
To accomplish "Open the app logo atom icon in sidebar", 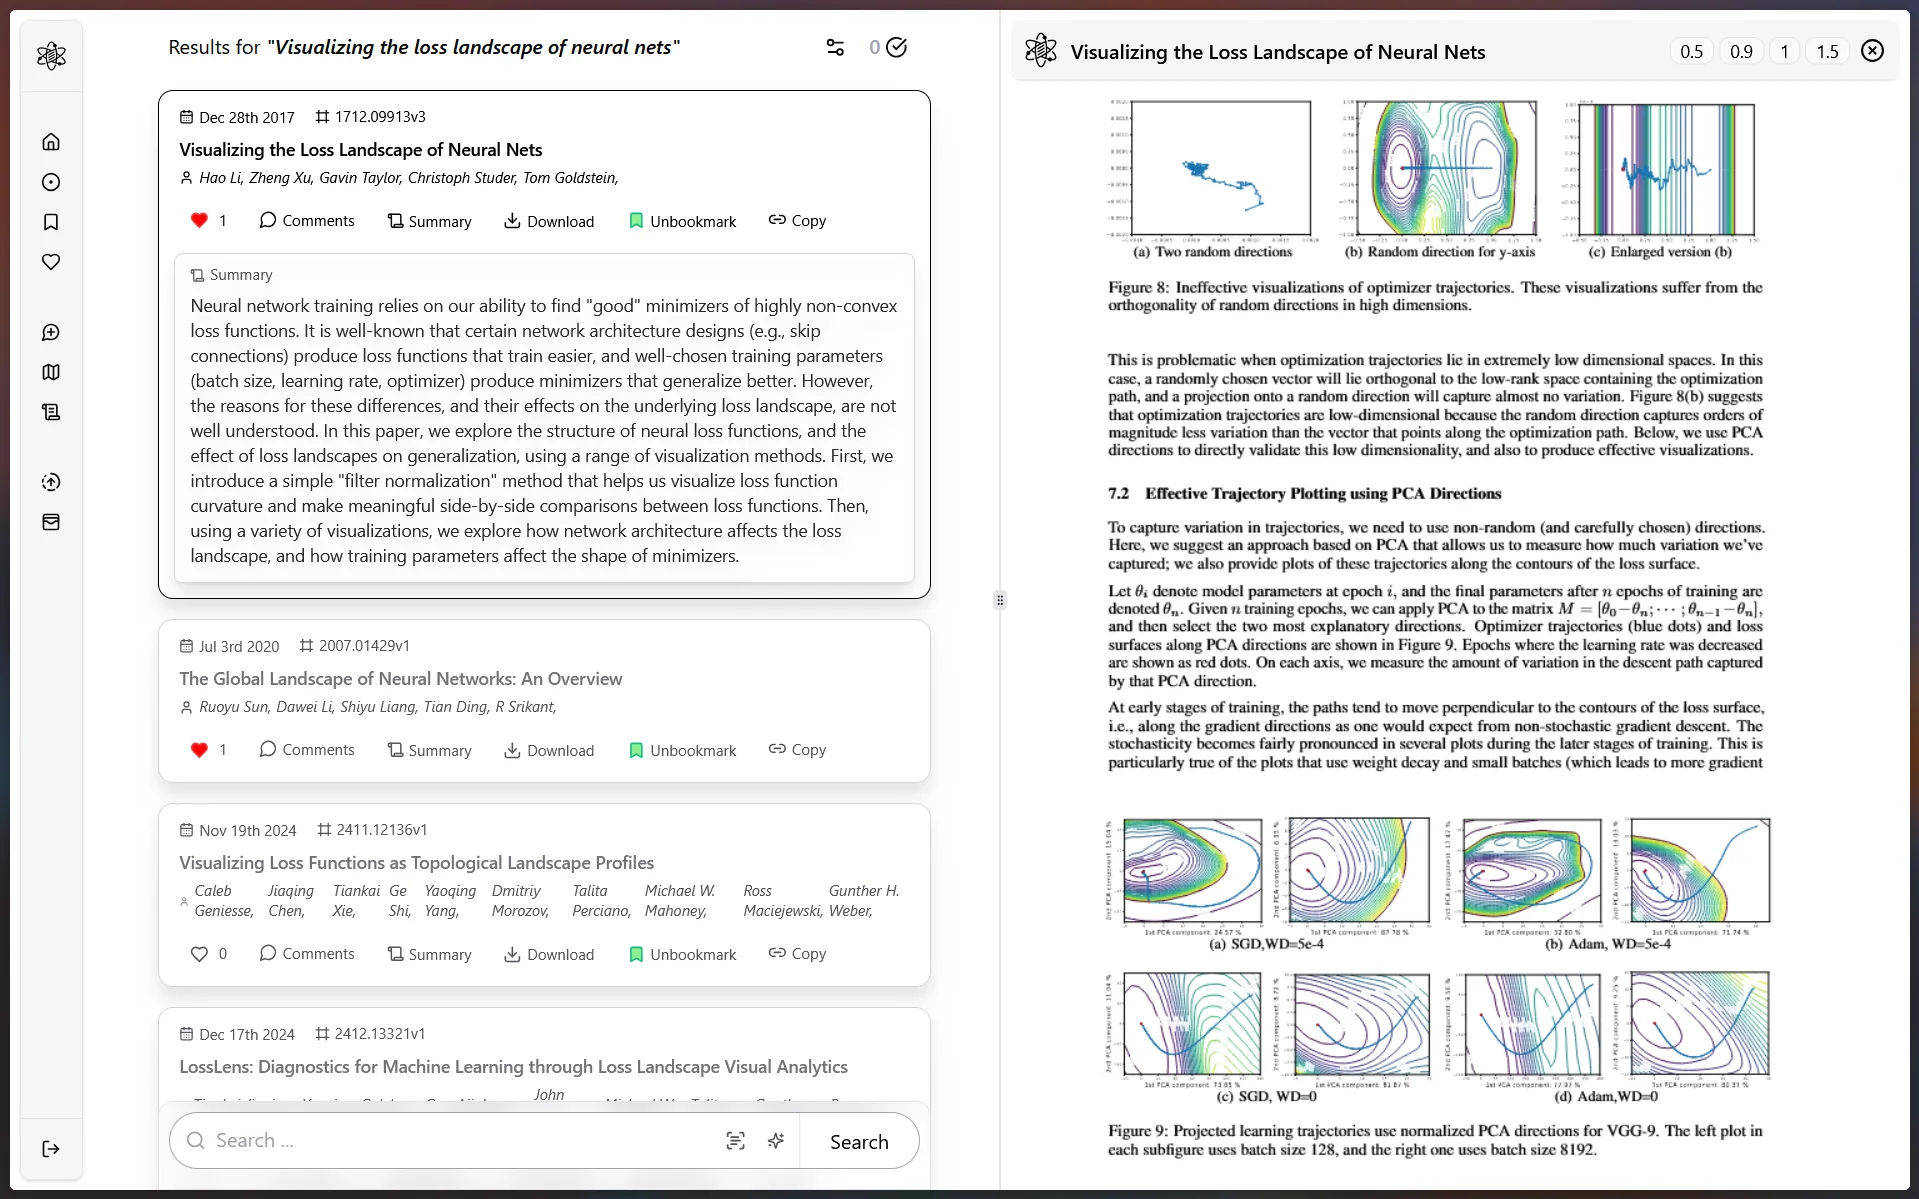I will click(51, 56).
